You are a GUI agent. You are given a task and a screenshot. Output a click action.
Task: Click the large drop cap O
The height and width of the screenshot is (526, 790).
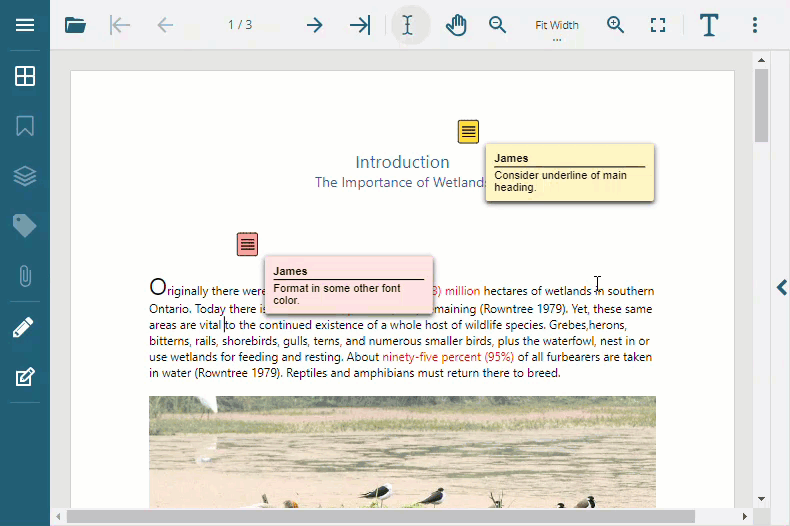(157, 287)
